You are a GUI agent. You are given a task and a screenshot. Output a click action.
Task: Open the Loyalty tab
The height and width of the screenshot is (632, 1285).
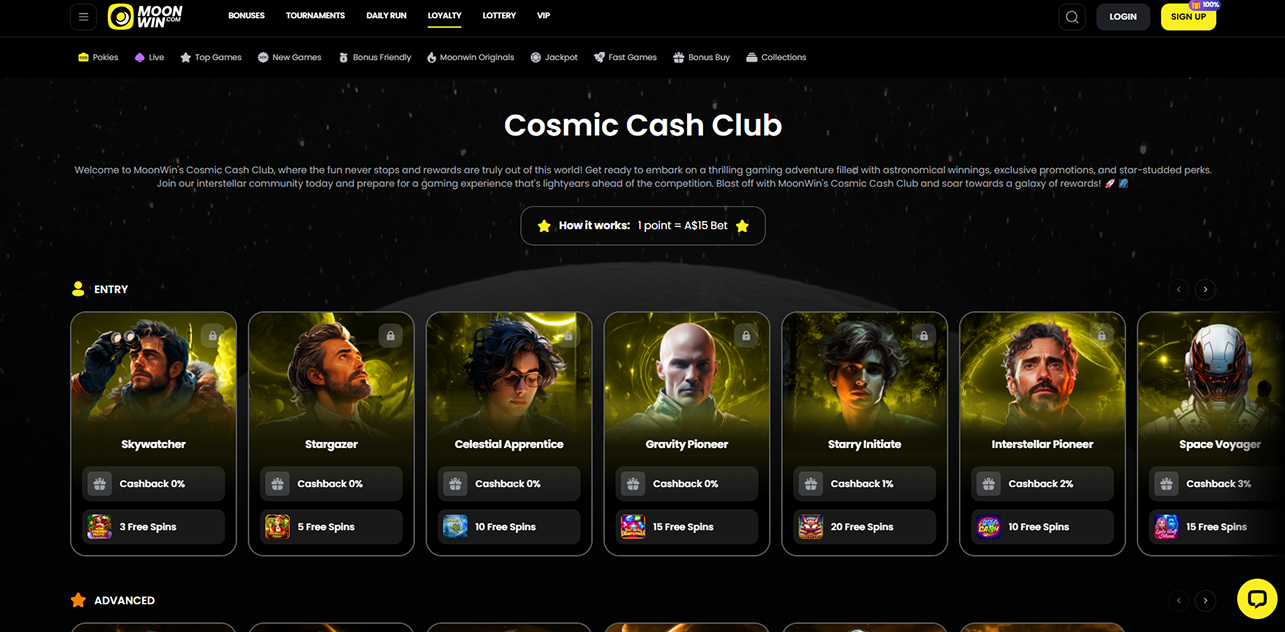point(444,16)
